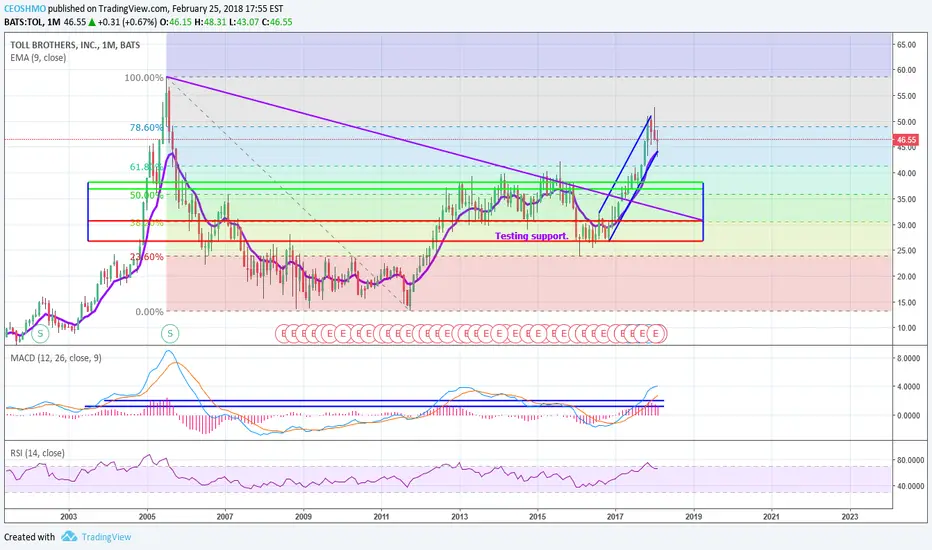Click the 35.00 price axis label
This screenshot has height=550, width=932.
click(906, 199)
